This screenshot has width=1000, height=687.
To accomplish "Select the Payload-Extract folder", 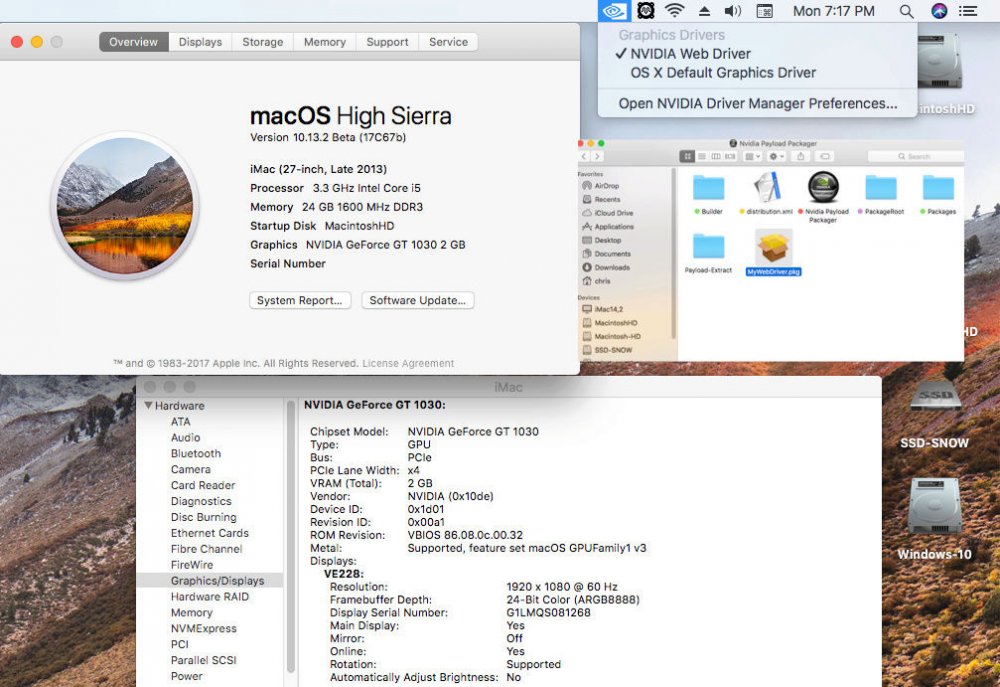I will (x=709, y=253).
